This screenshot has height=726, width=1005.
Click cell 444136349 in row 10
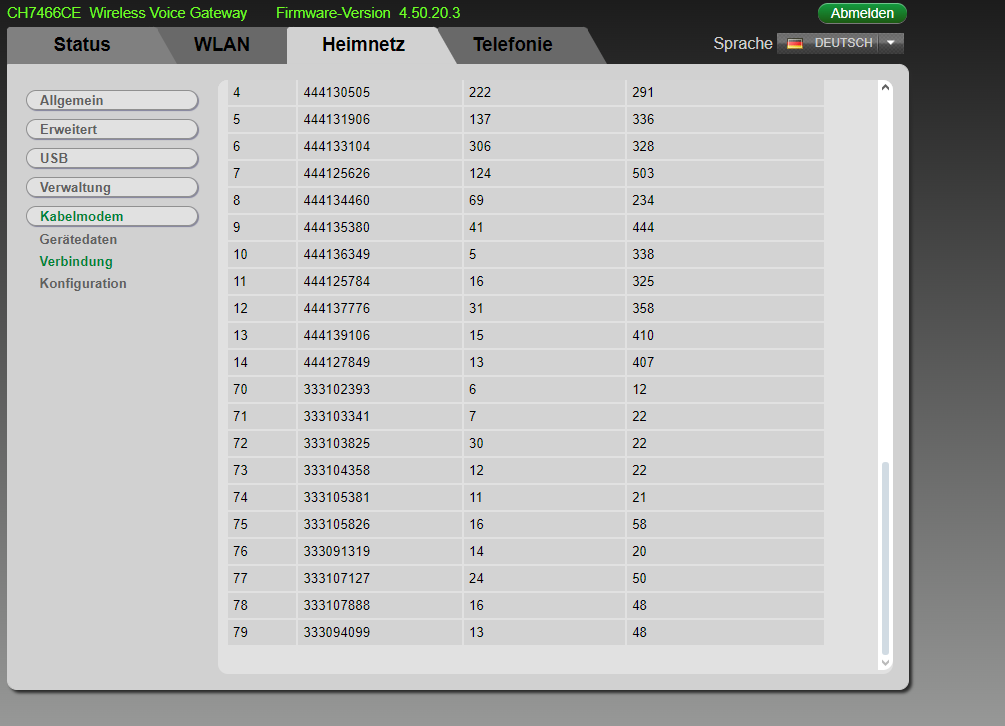click(379, 254)
